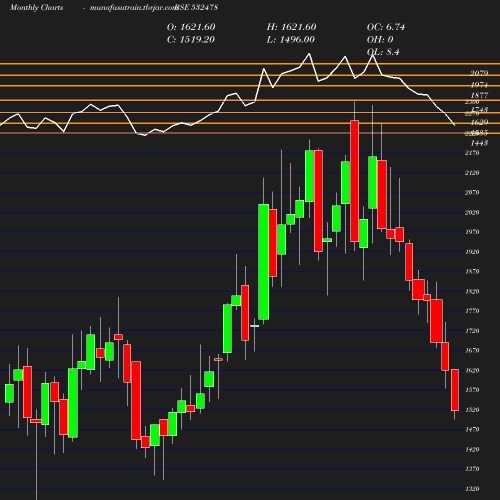Image resolution: width=500 pixels, height=500 pixels.
Task: Click the "BSE 532478" symbol label
Action: (196, 7)
